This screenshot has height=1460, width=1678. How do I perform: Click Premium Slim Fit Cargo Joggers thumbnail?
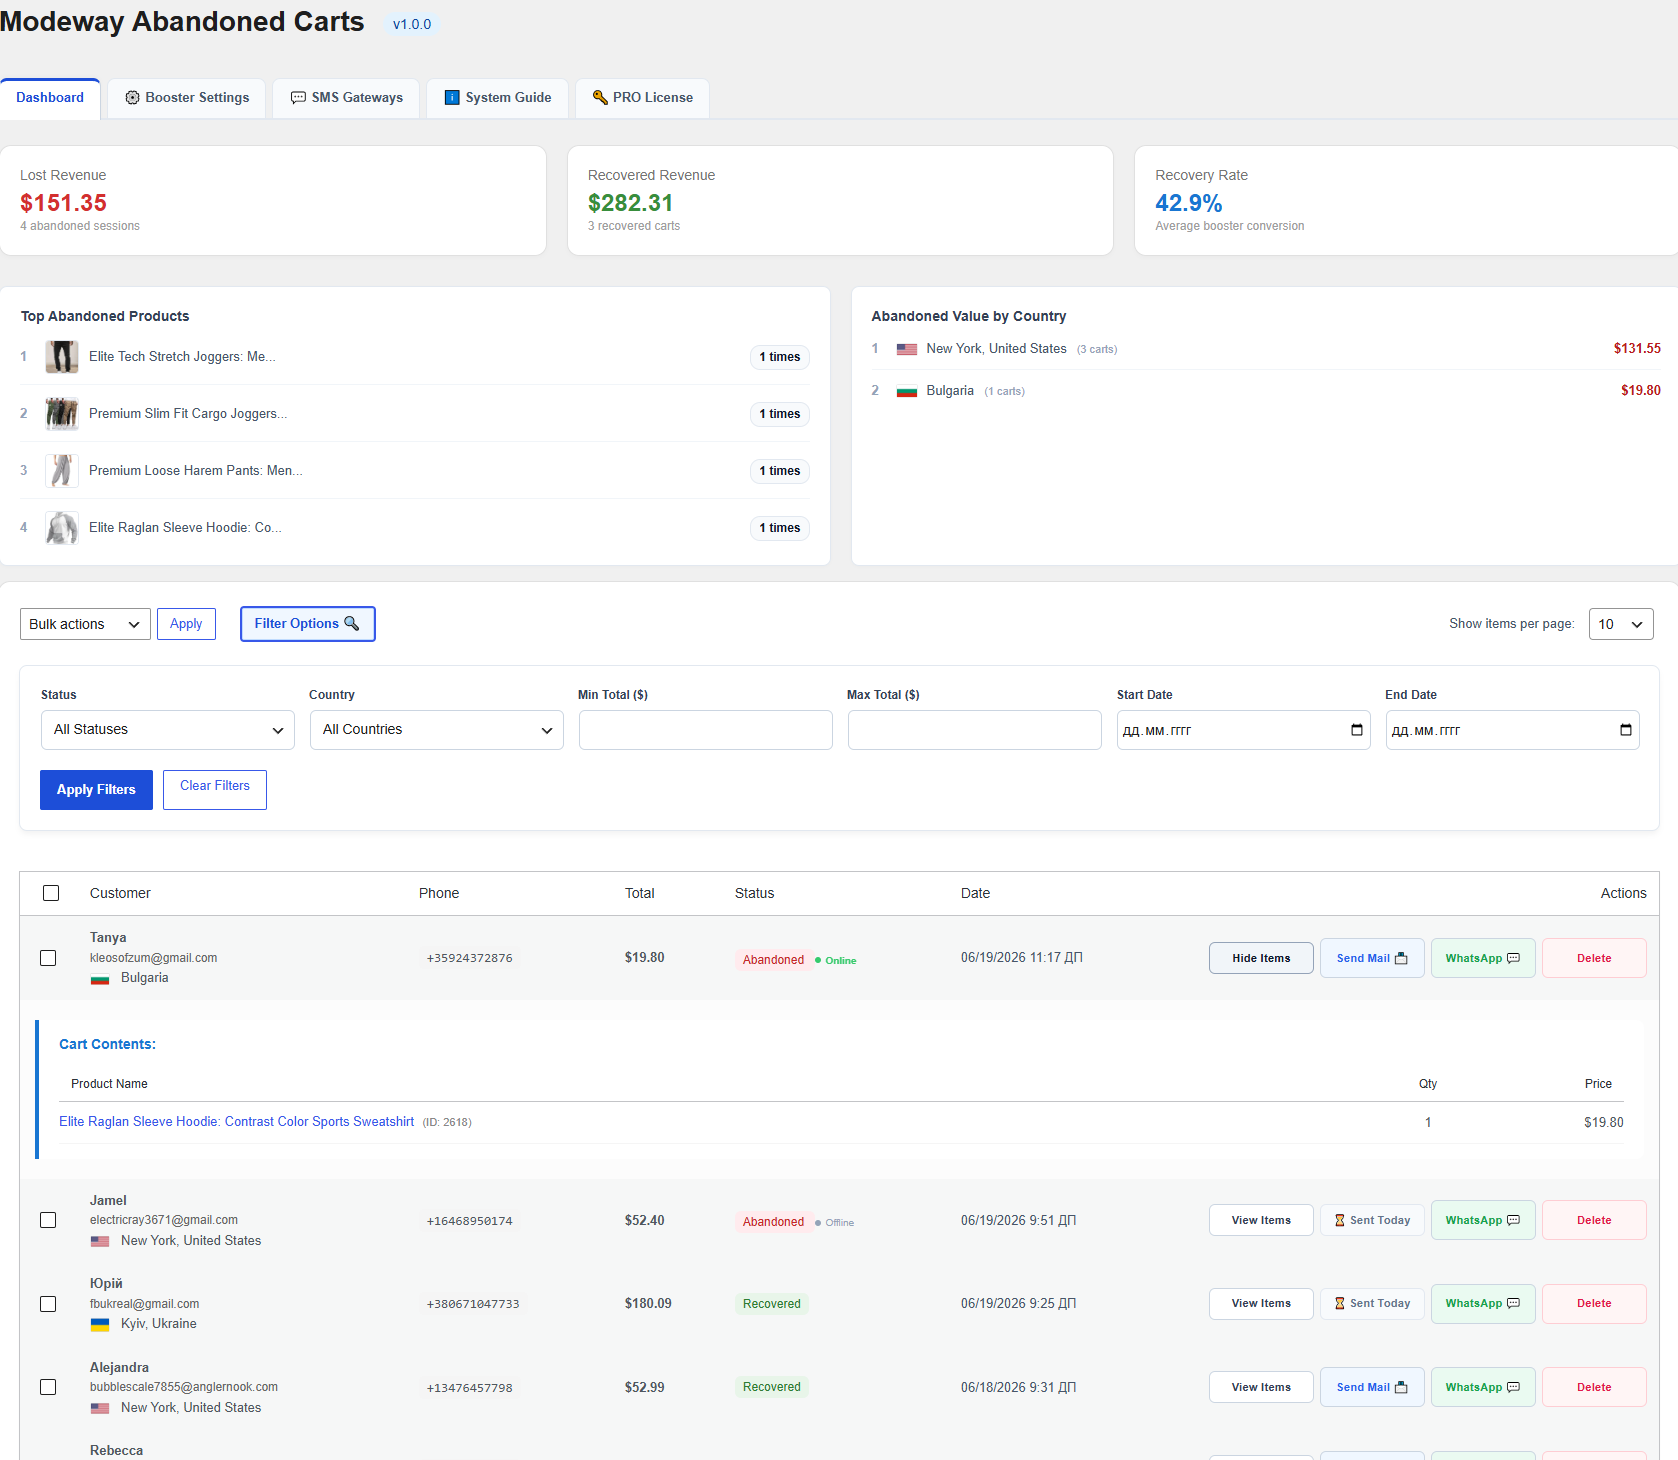pos(62,414)
